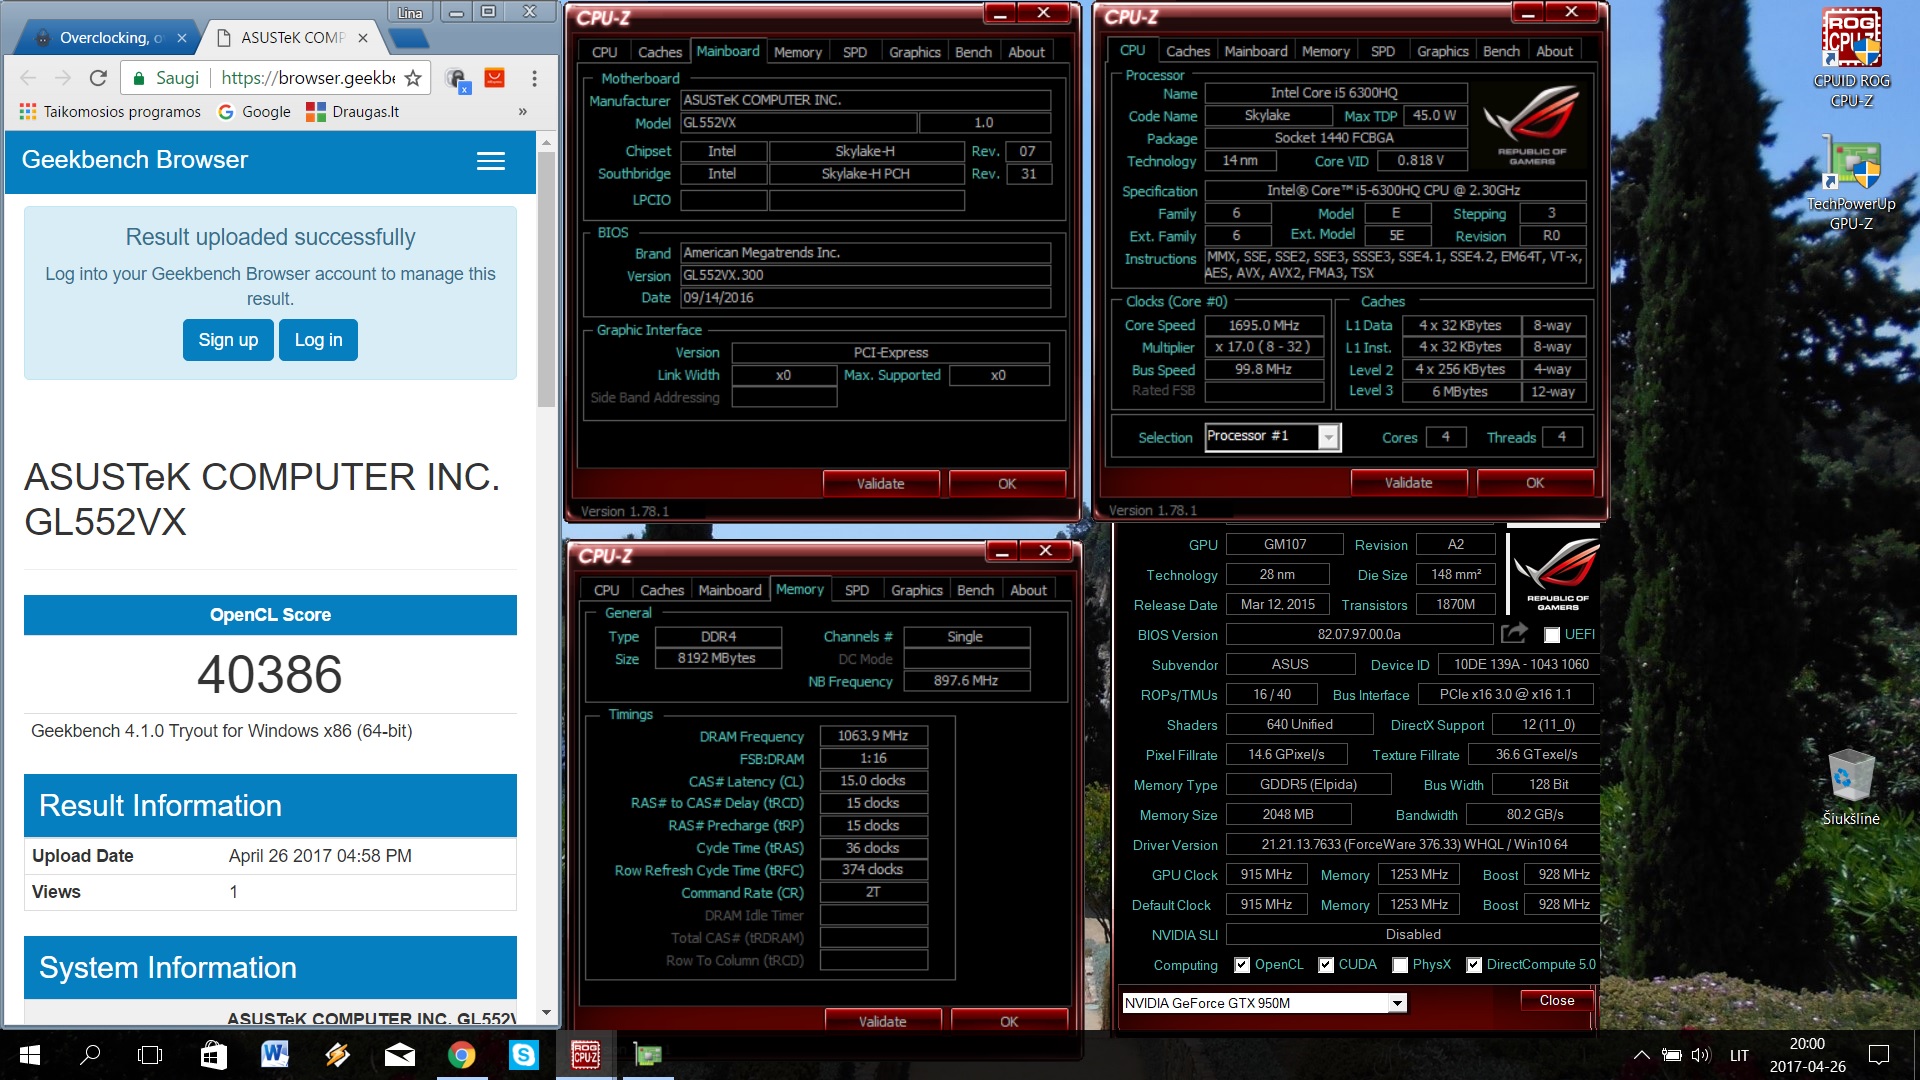Reload the page in Chrome

(98, 78)
